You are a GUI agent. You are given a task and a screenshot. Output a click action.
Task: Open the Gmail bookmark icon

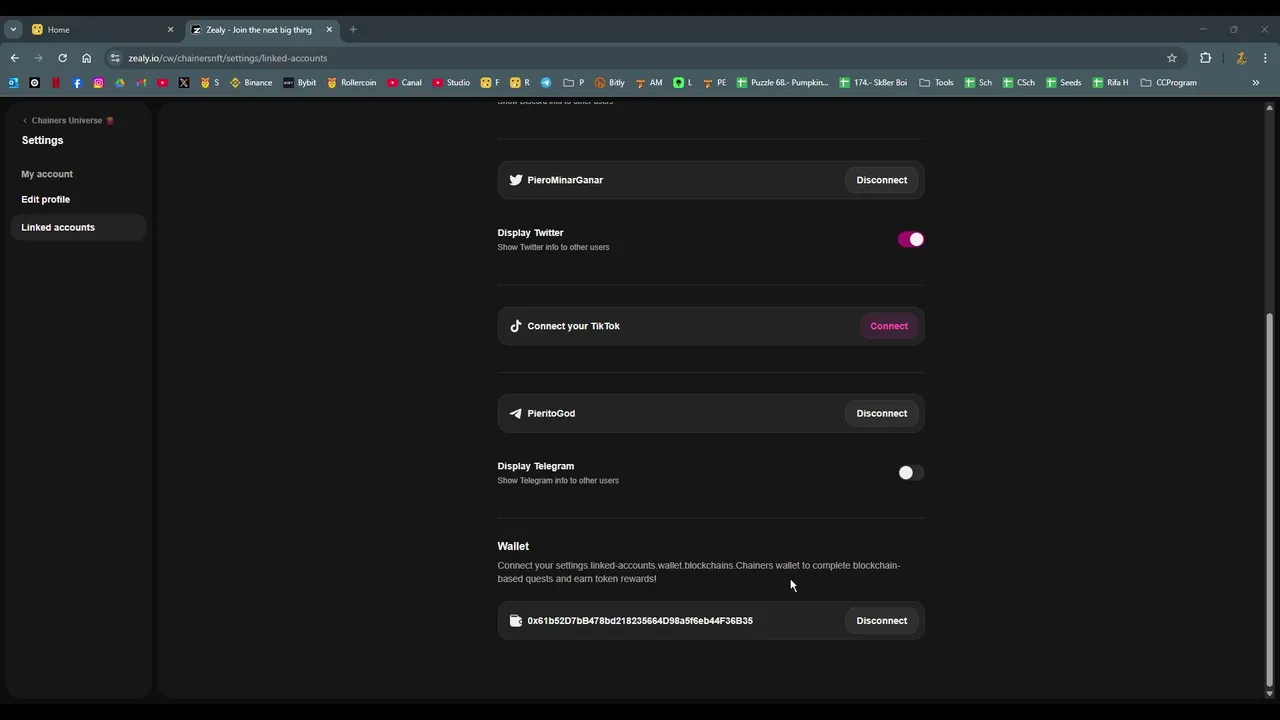pos(141,83)
